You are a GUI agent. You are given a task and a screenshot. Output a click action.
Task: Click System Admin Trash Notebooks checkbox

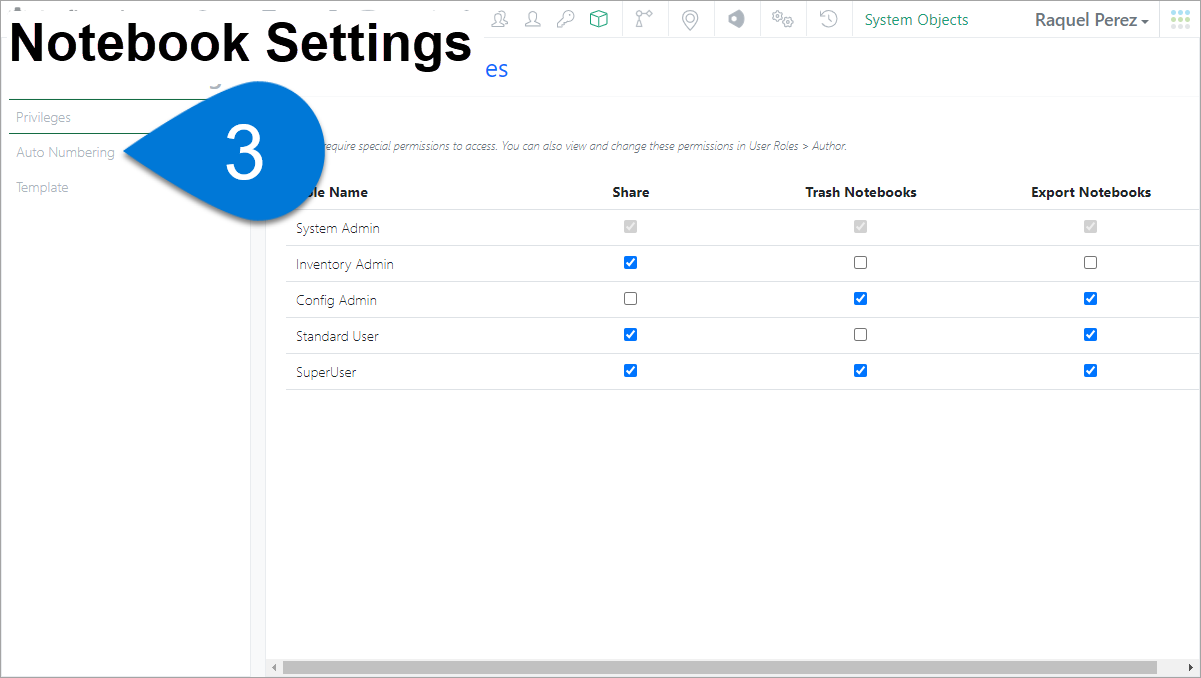point(860,227)
